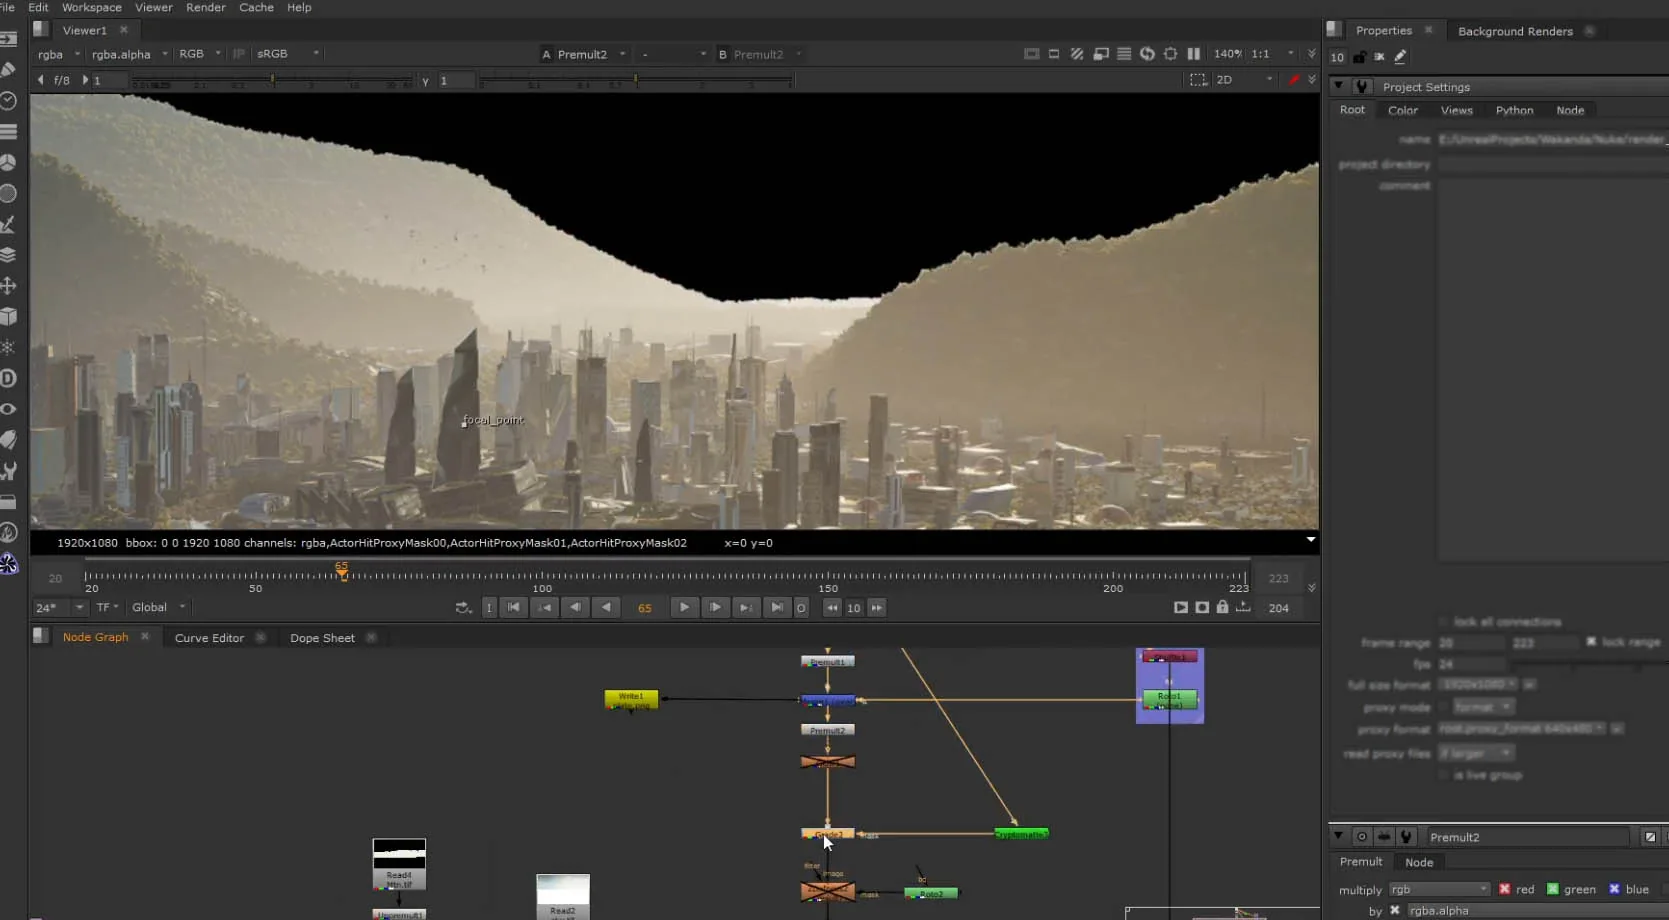1669x920 pixels.
Task: Switch to the Dope Sheet tab
Action: (322, 638)
